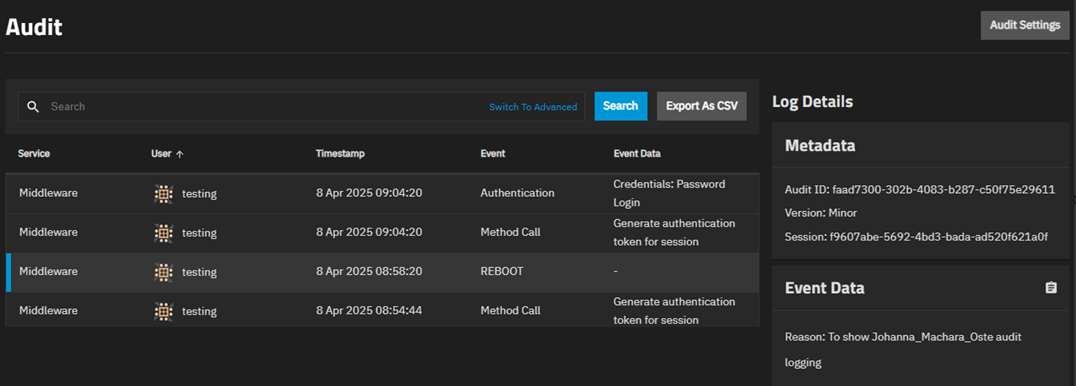This screenshot has height=386, width=1076.
Task: Click the blue Search button
Action: click(x=620, y=106)
